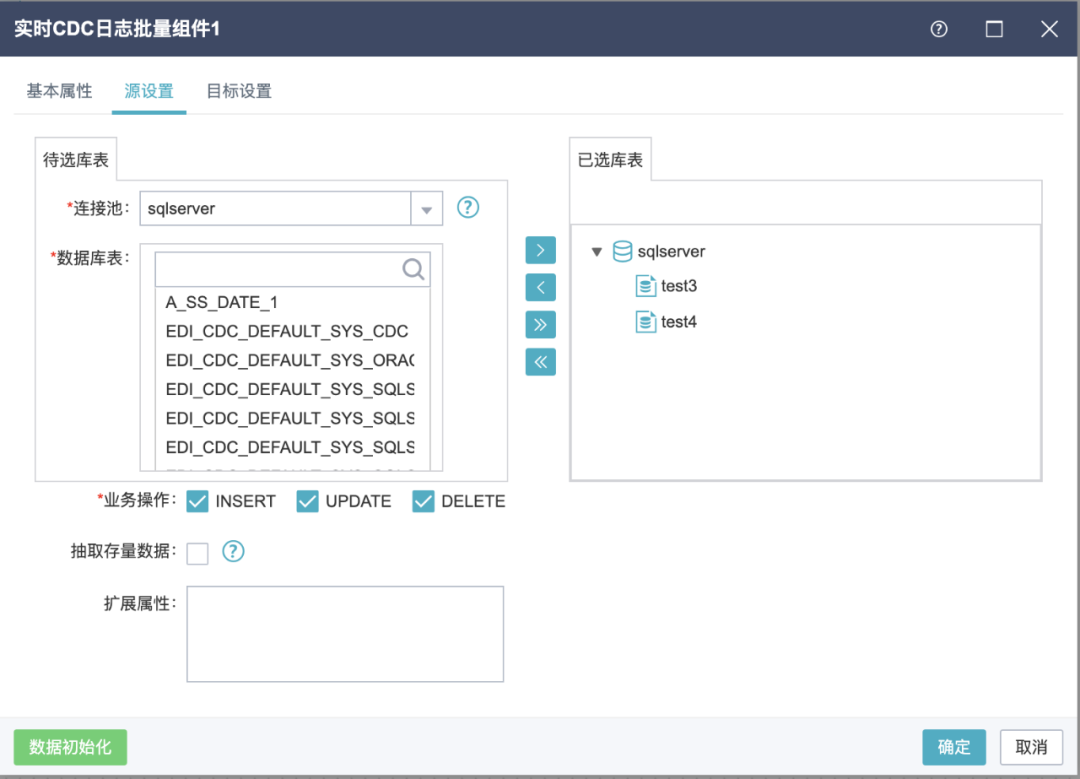1080x779 pixels.
Task: Click the help icon next to connection pool
Action: point(468,208)
